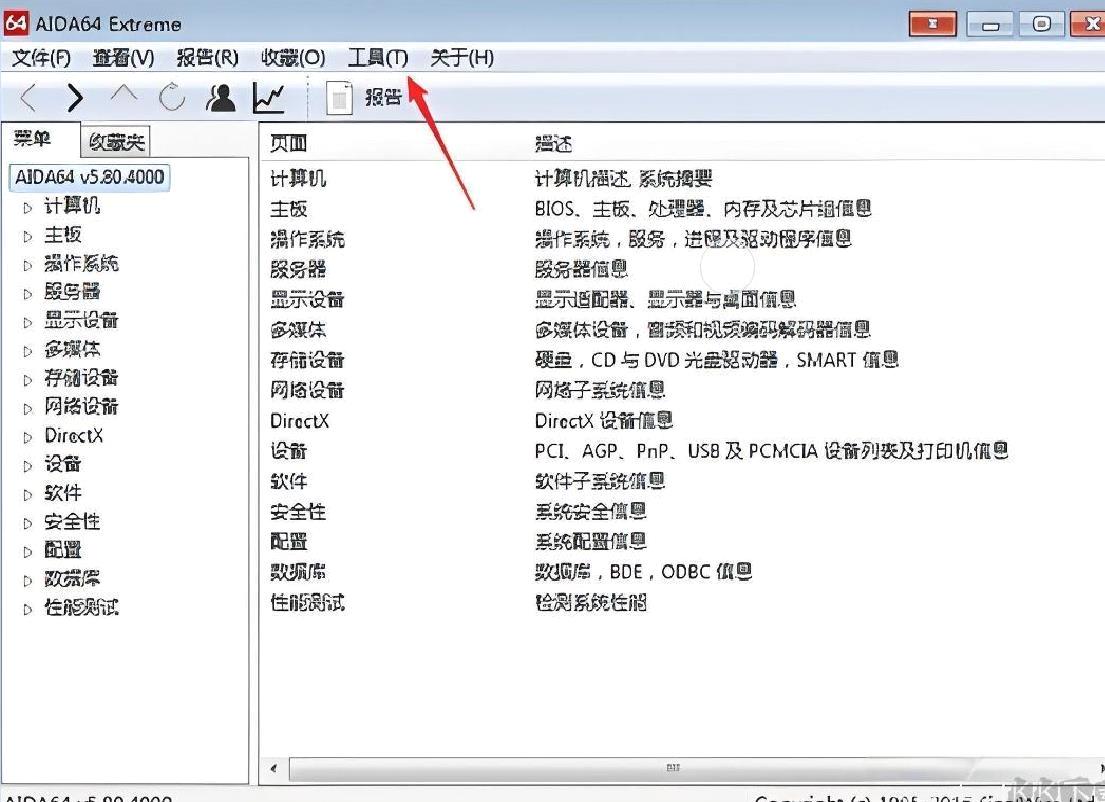This screenshot has height=802, width=1105.
Task: Select the 计算机 row in the page list
Action: coord(298,178)
